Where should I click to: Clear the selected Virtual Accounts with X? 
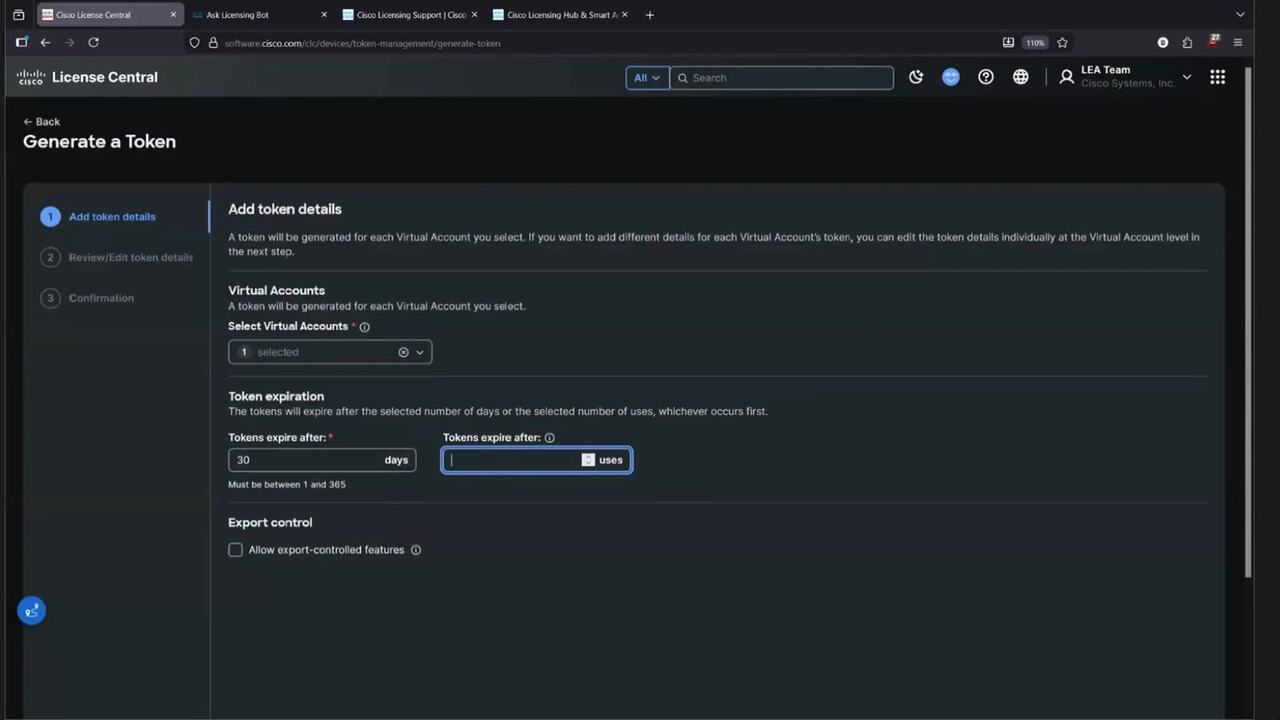(404, 352)
